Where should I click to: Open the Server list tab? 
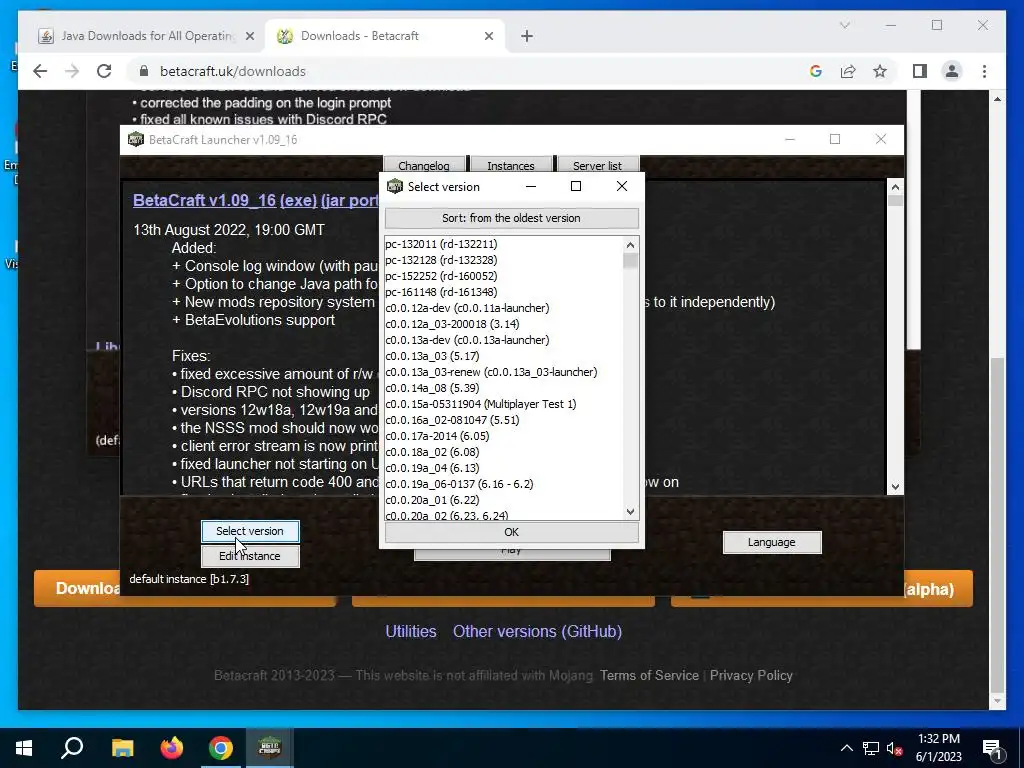point(598,165)
